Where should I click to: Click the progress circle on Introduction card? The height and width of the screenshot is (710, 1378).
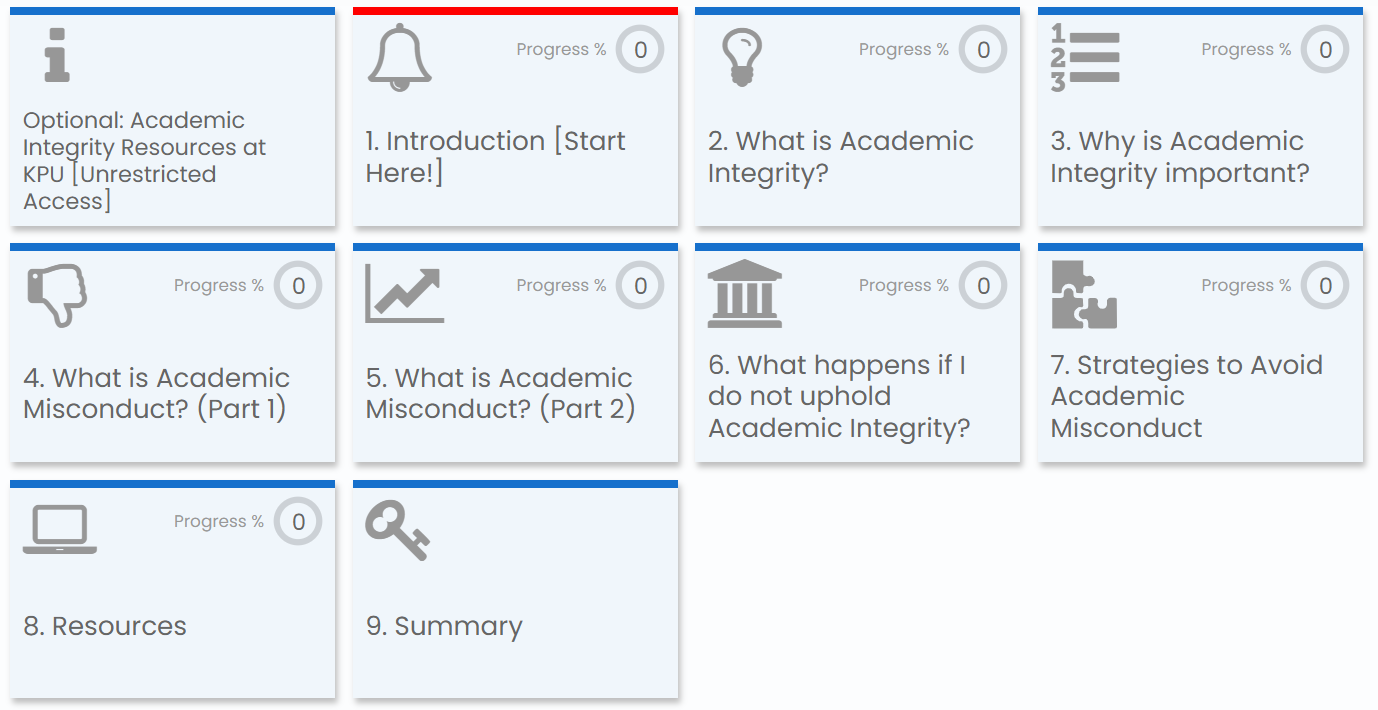640,50
